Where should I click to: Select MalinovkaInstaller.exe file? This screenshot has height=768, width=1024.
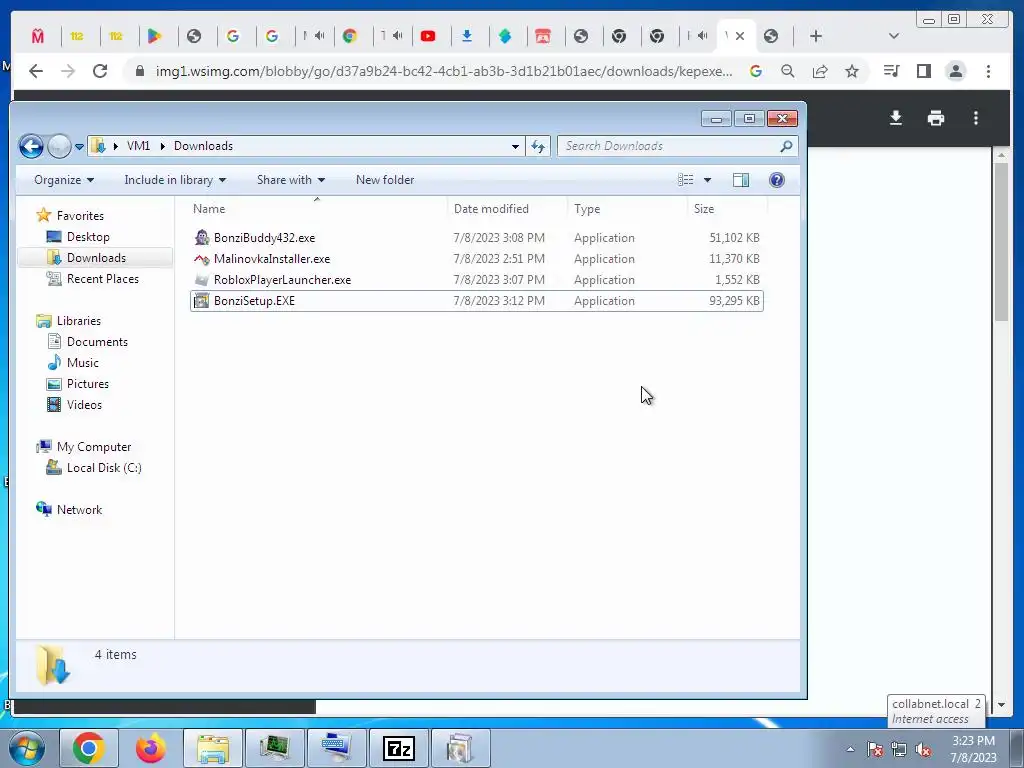click(x=477, y=259)
